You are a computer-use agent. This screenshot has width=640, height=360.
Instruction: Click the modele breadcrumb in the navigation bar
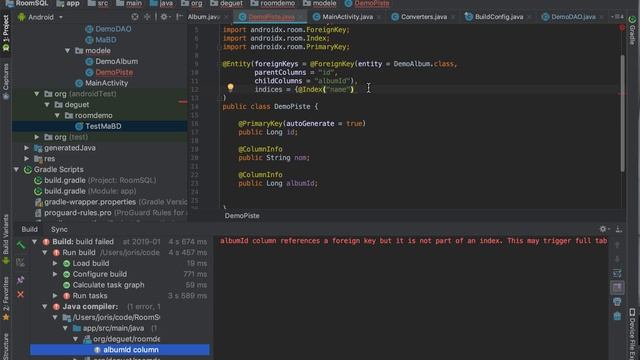click(319, 3)
